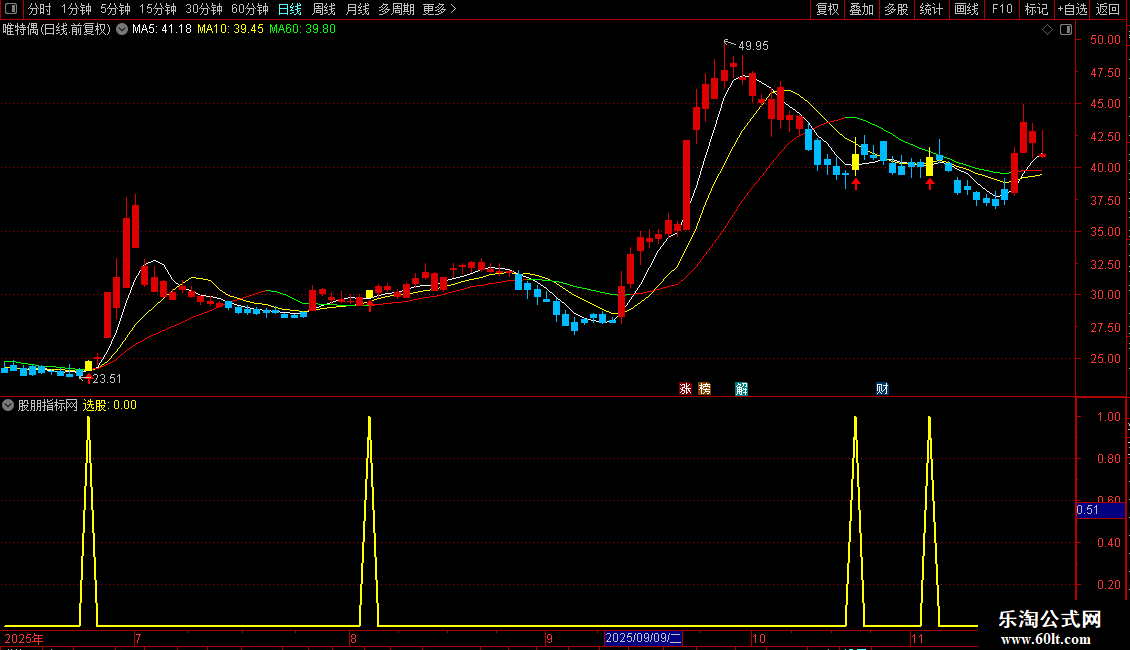1130x650 pixels.
Task: Expand the 更多 periods menu
Action: point(439,9)
